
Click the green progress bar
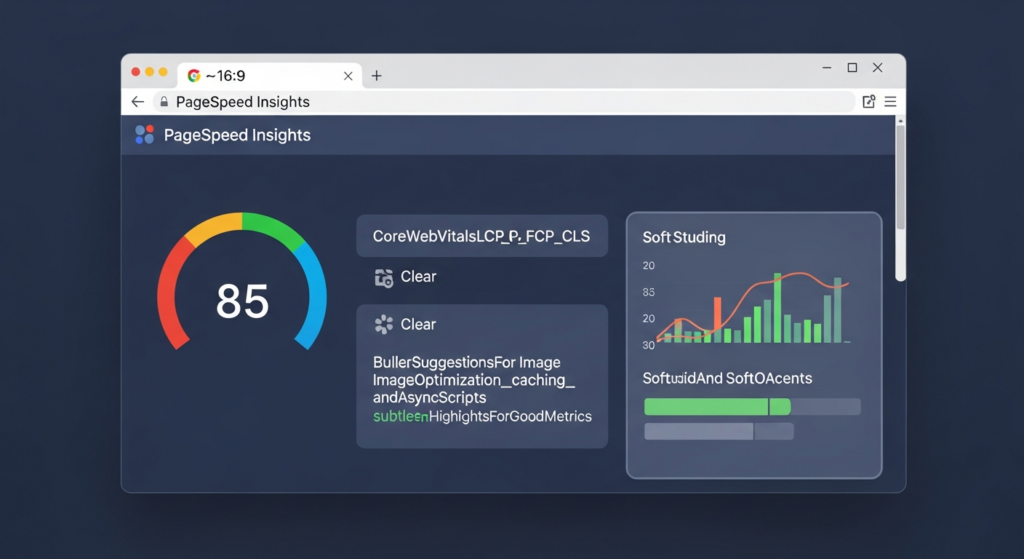click(x=717, y=407)
